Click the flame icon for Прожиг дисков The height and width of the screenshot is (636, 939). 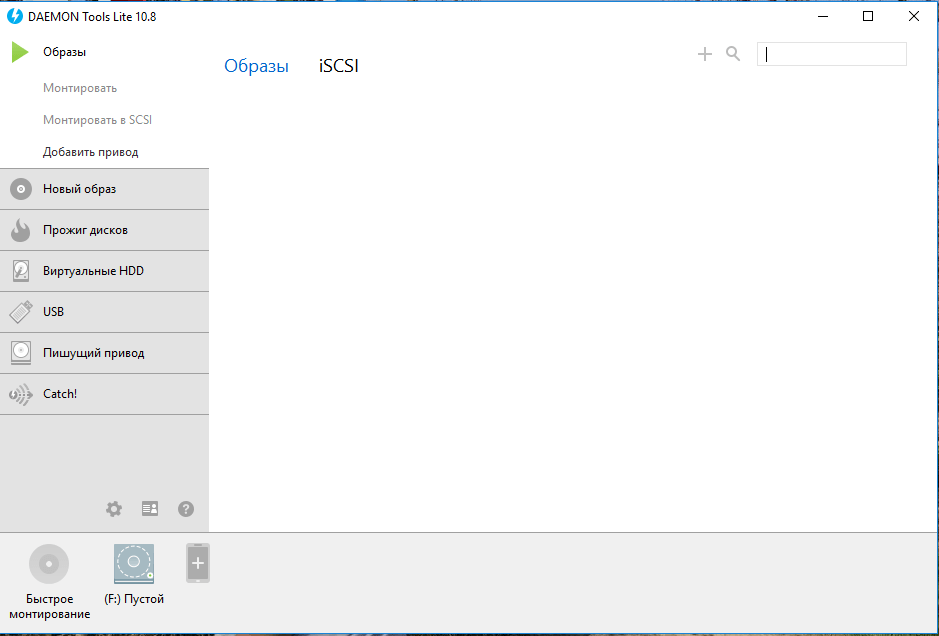(x=21, y=230)
